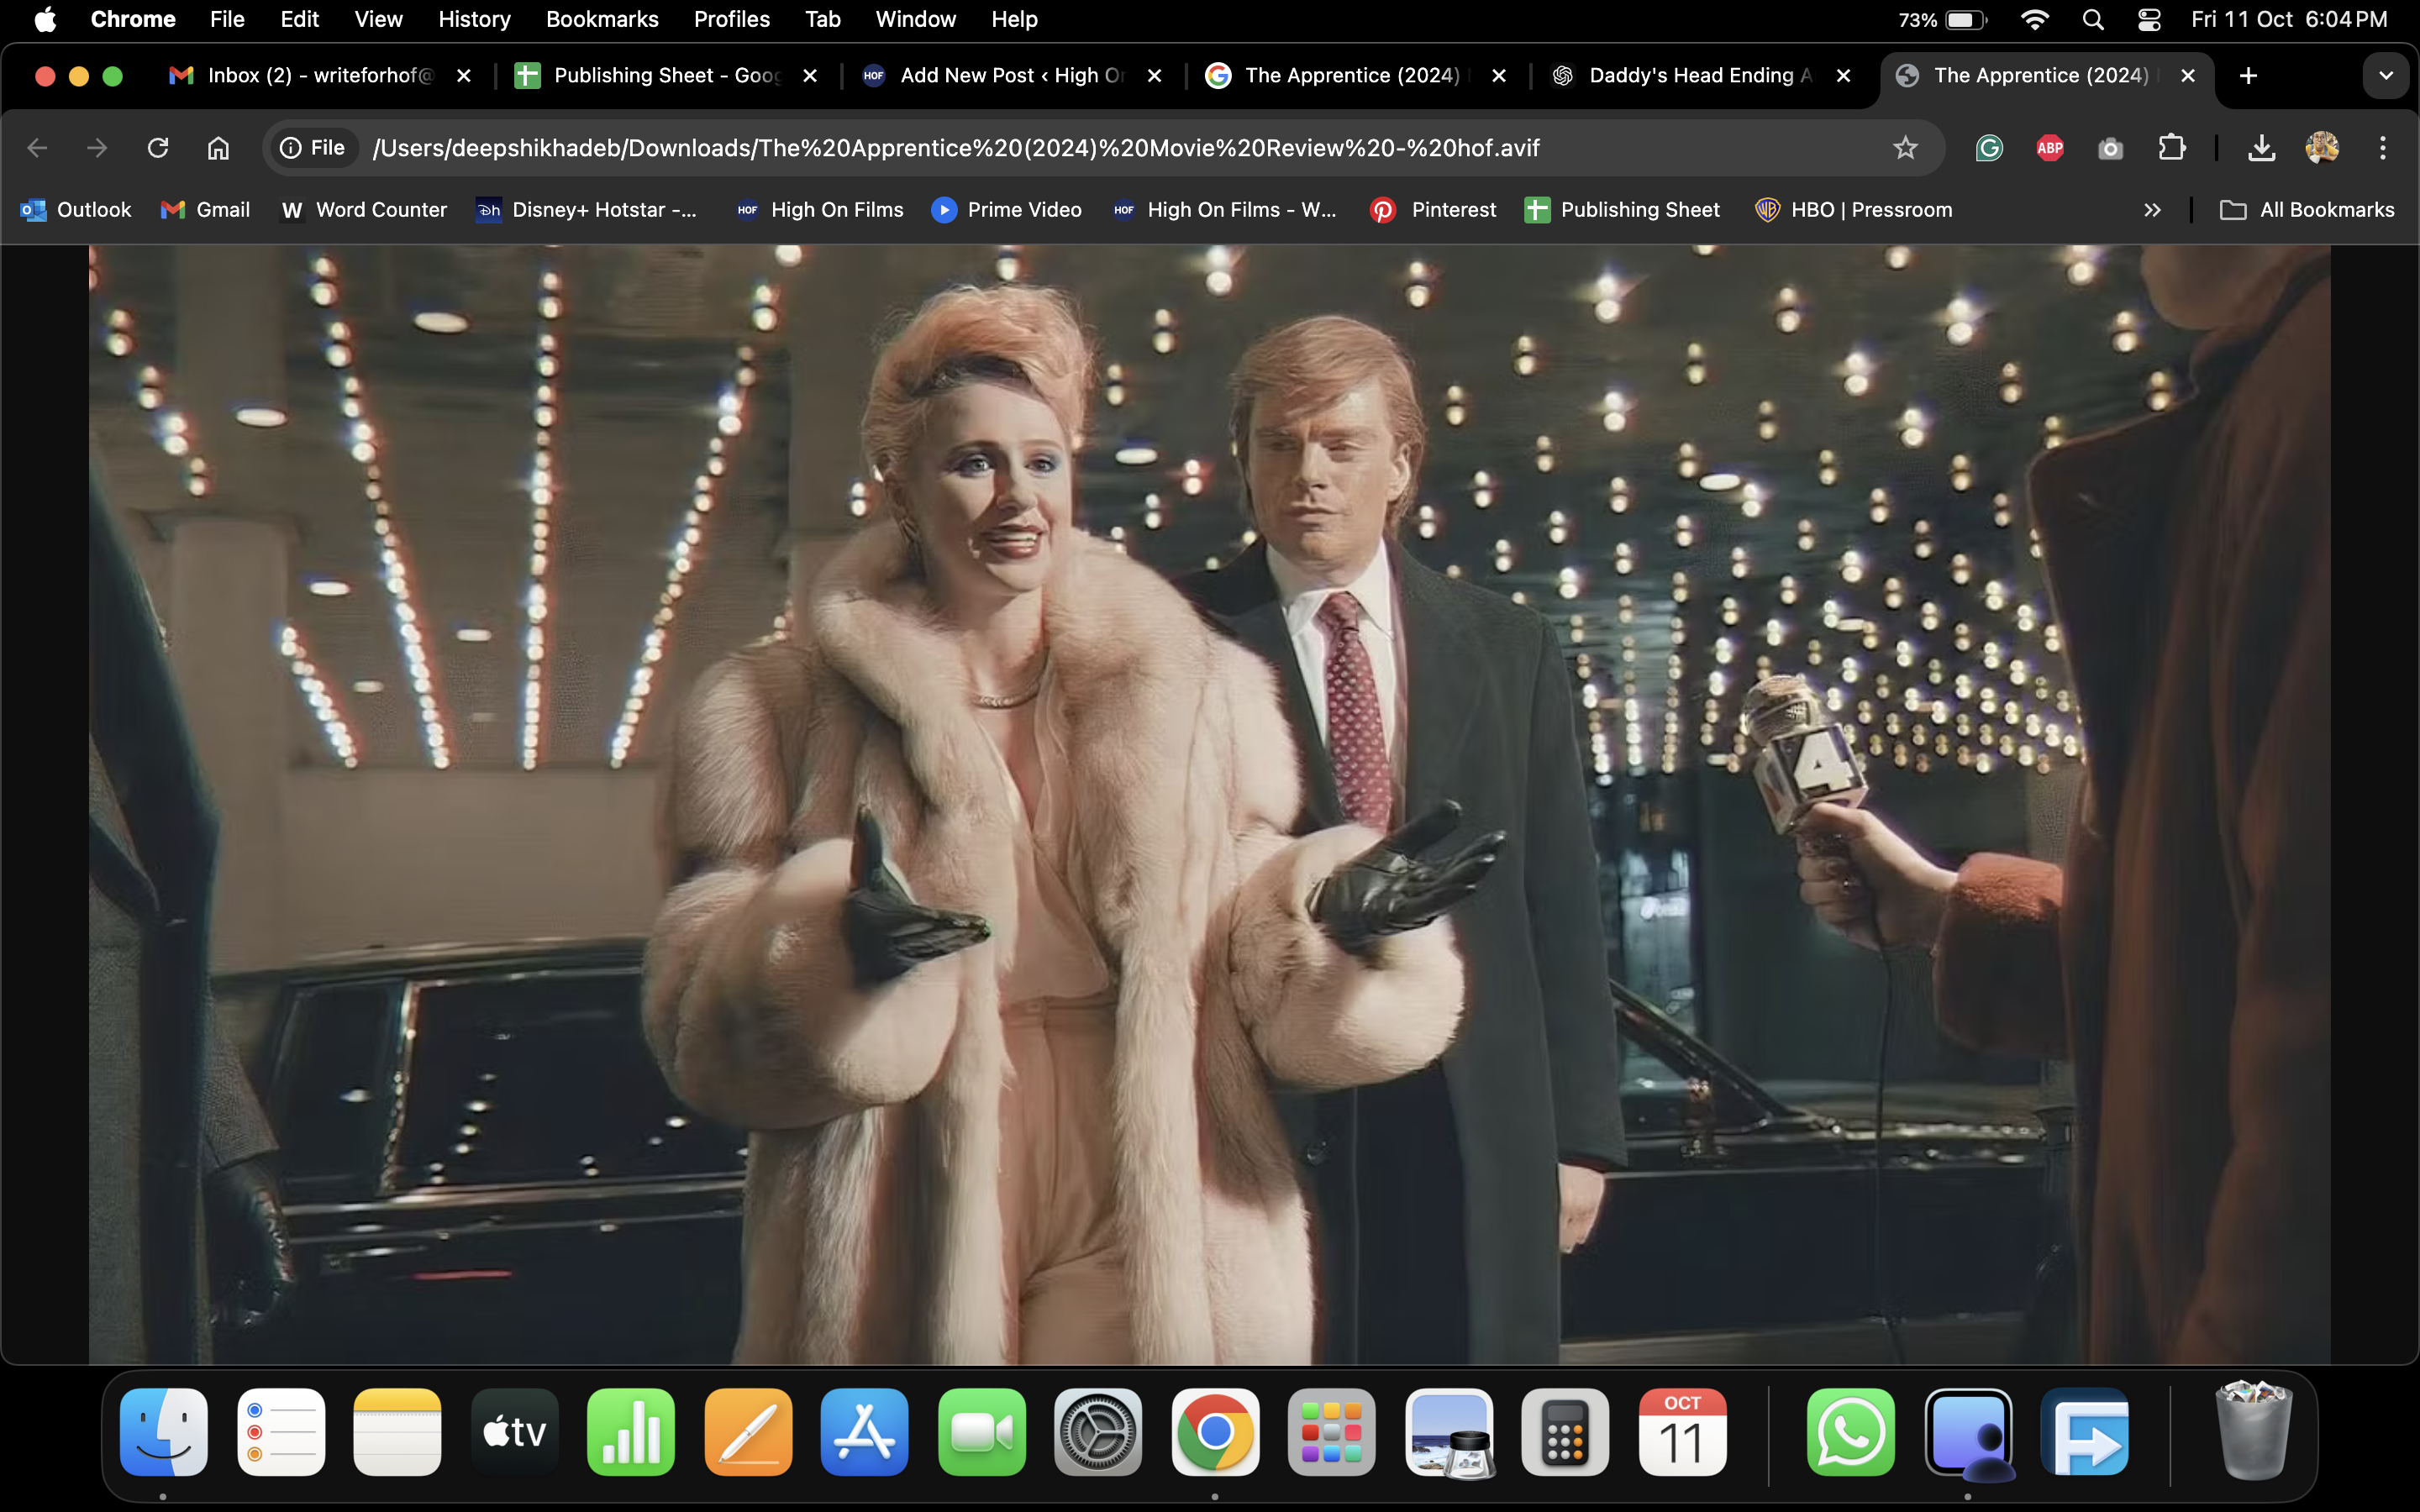Open the High On Films bookmark
The height and width of the screenshot is (1512, 2420).
pyautogui.click(x=820, y=210)
